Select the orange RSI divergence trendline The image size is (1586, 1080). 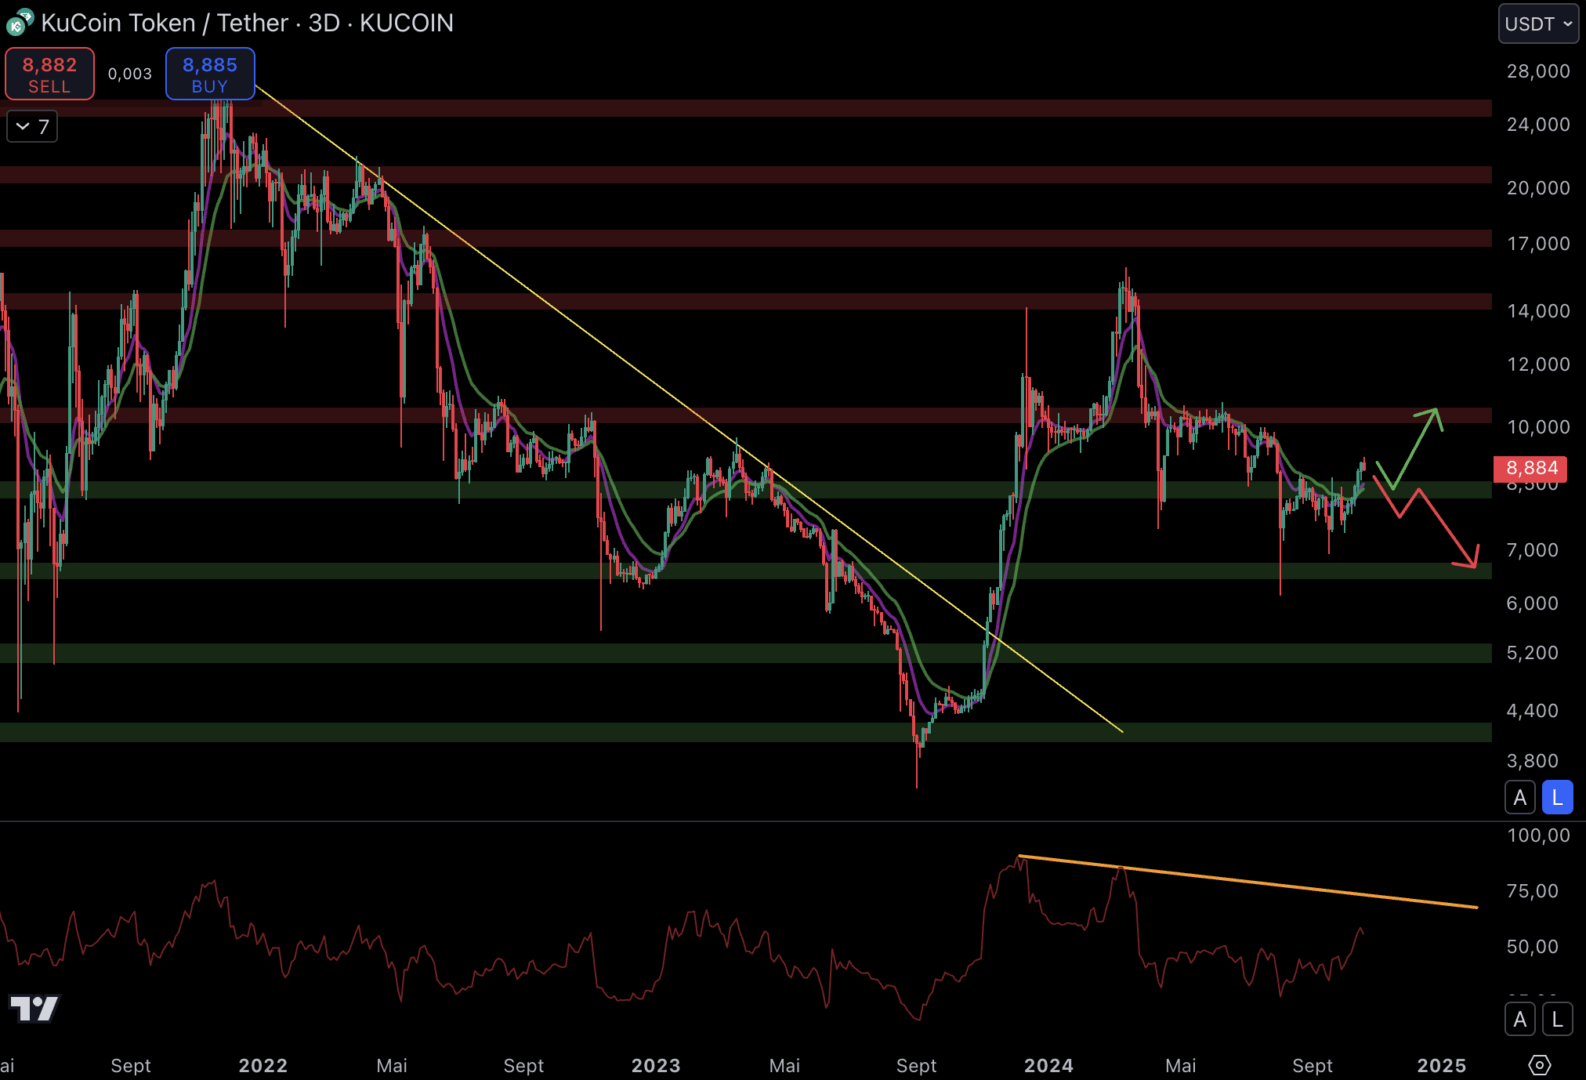click(x=1248, y=882)
